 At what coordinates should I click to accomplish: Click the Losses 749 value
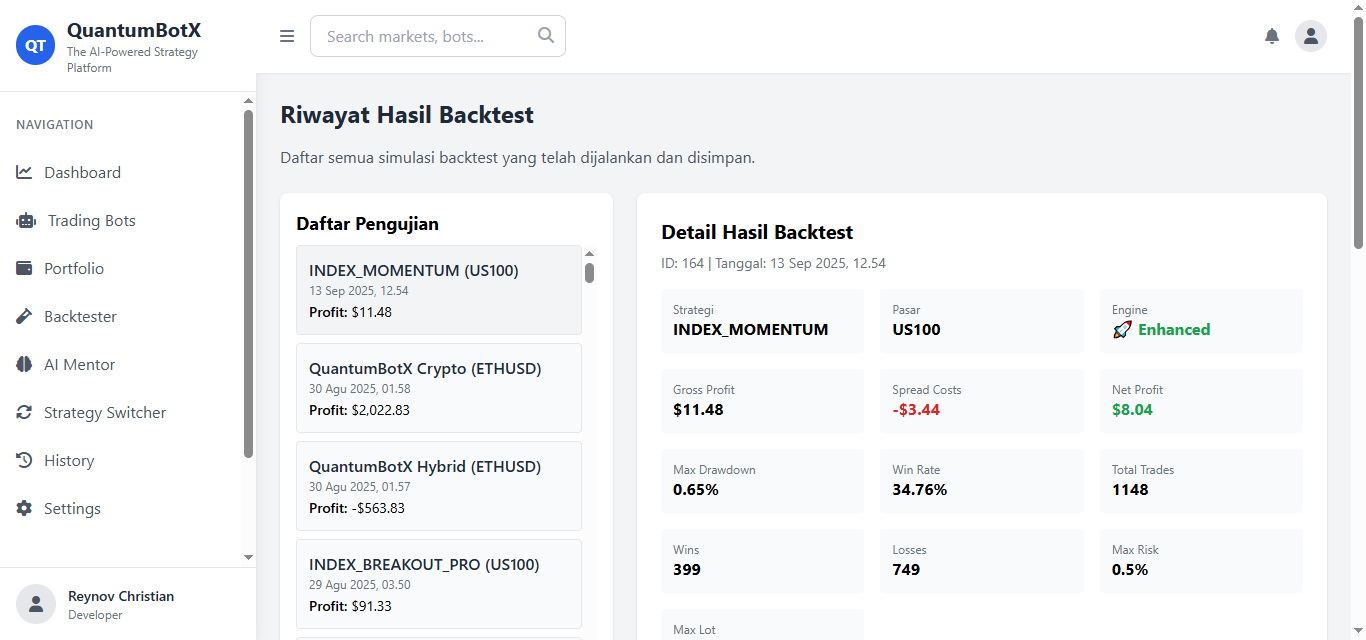point(906,570)
